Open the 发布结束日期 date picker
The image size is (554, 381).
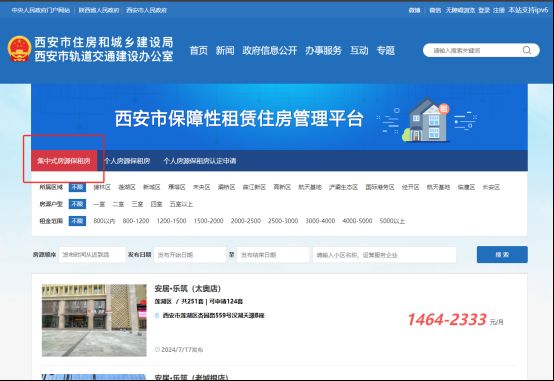pyautogui.click(x=273, y=254)
